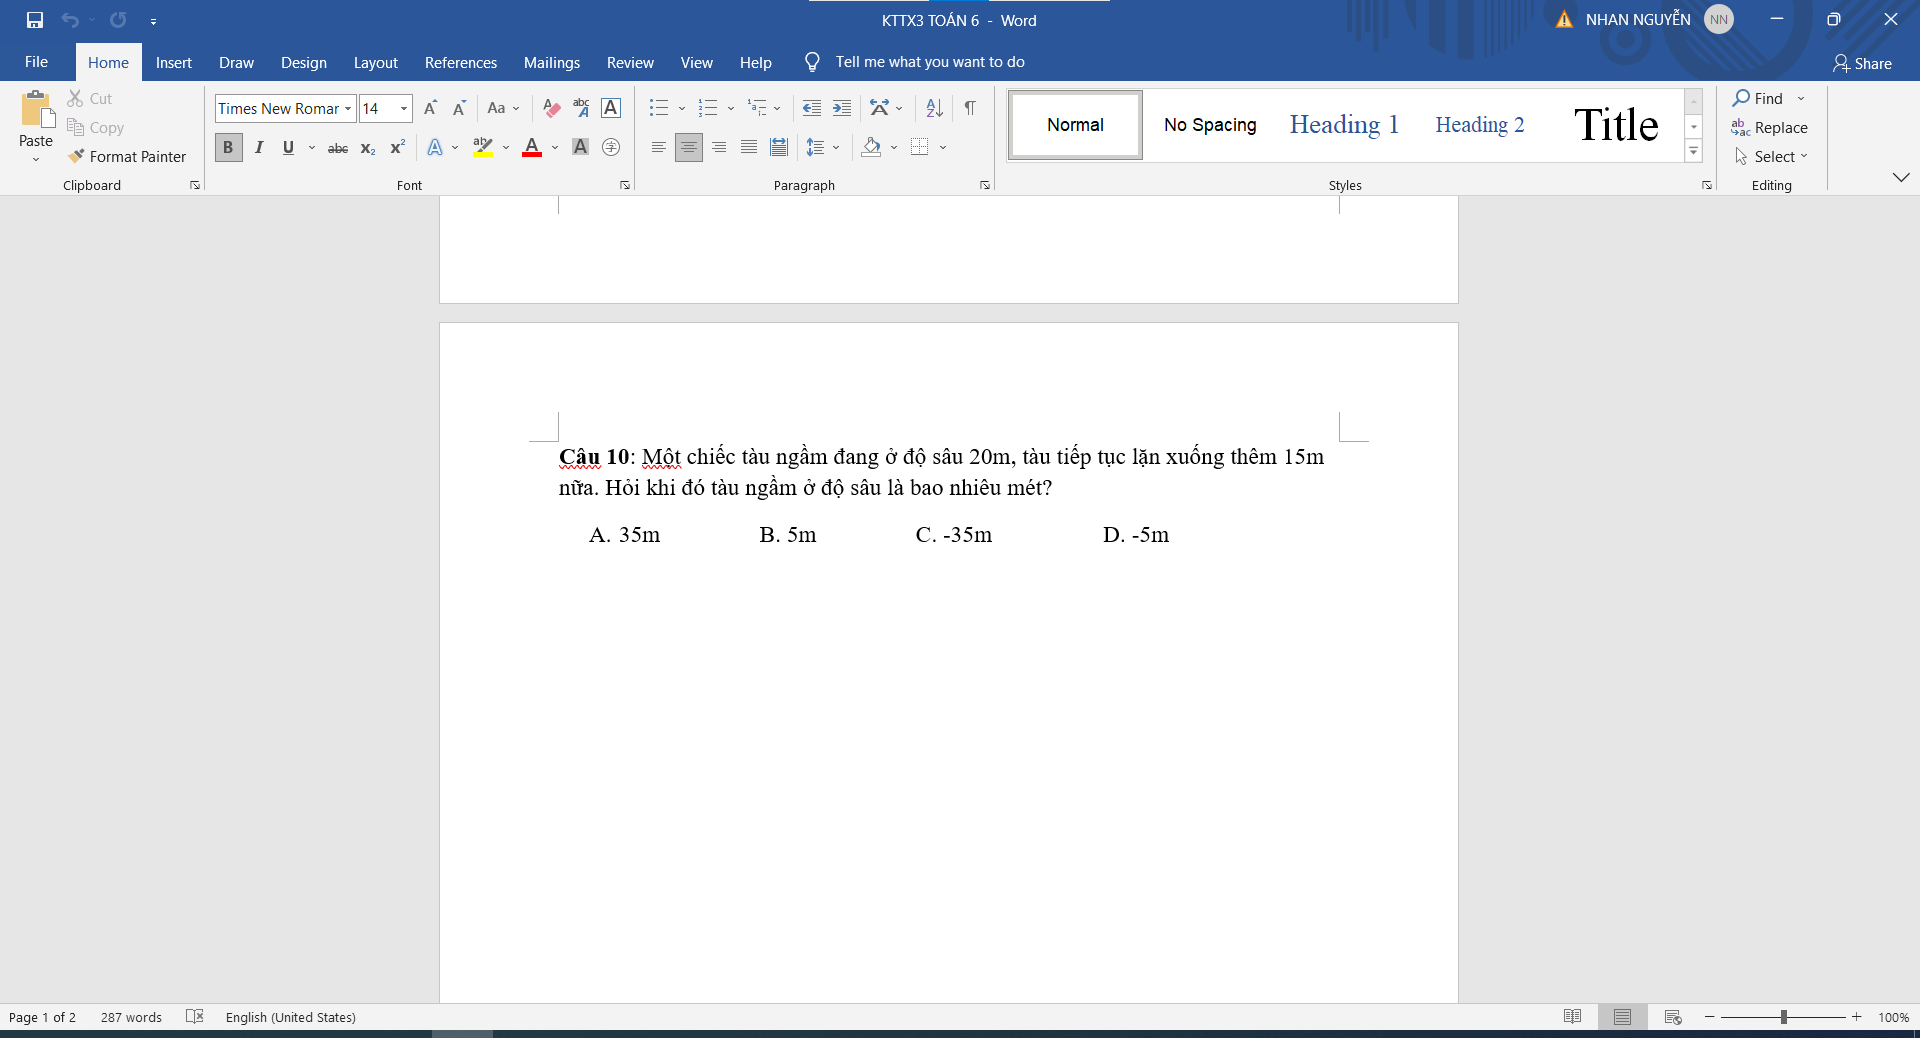Switch to Insert tab

point(173,62)
